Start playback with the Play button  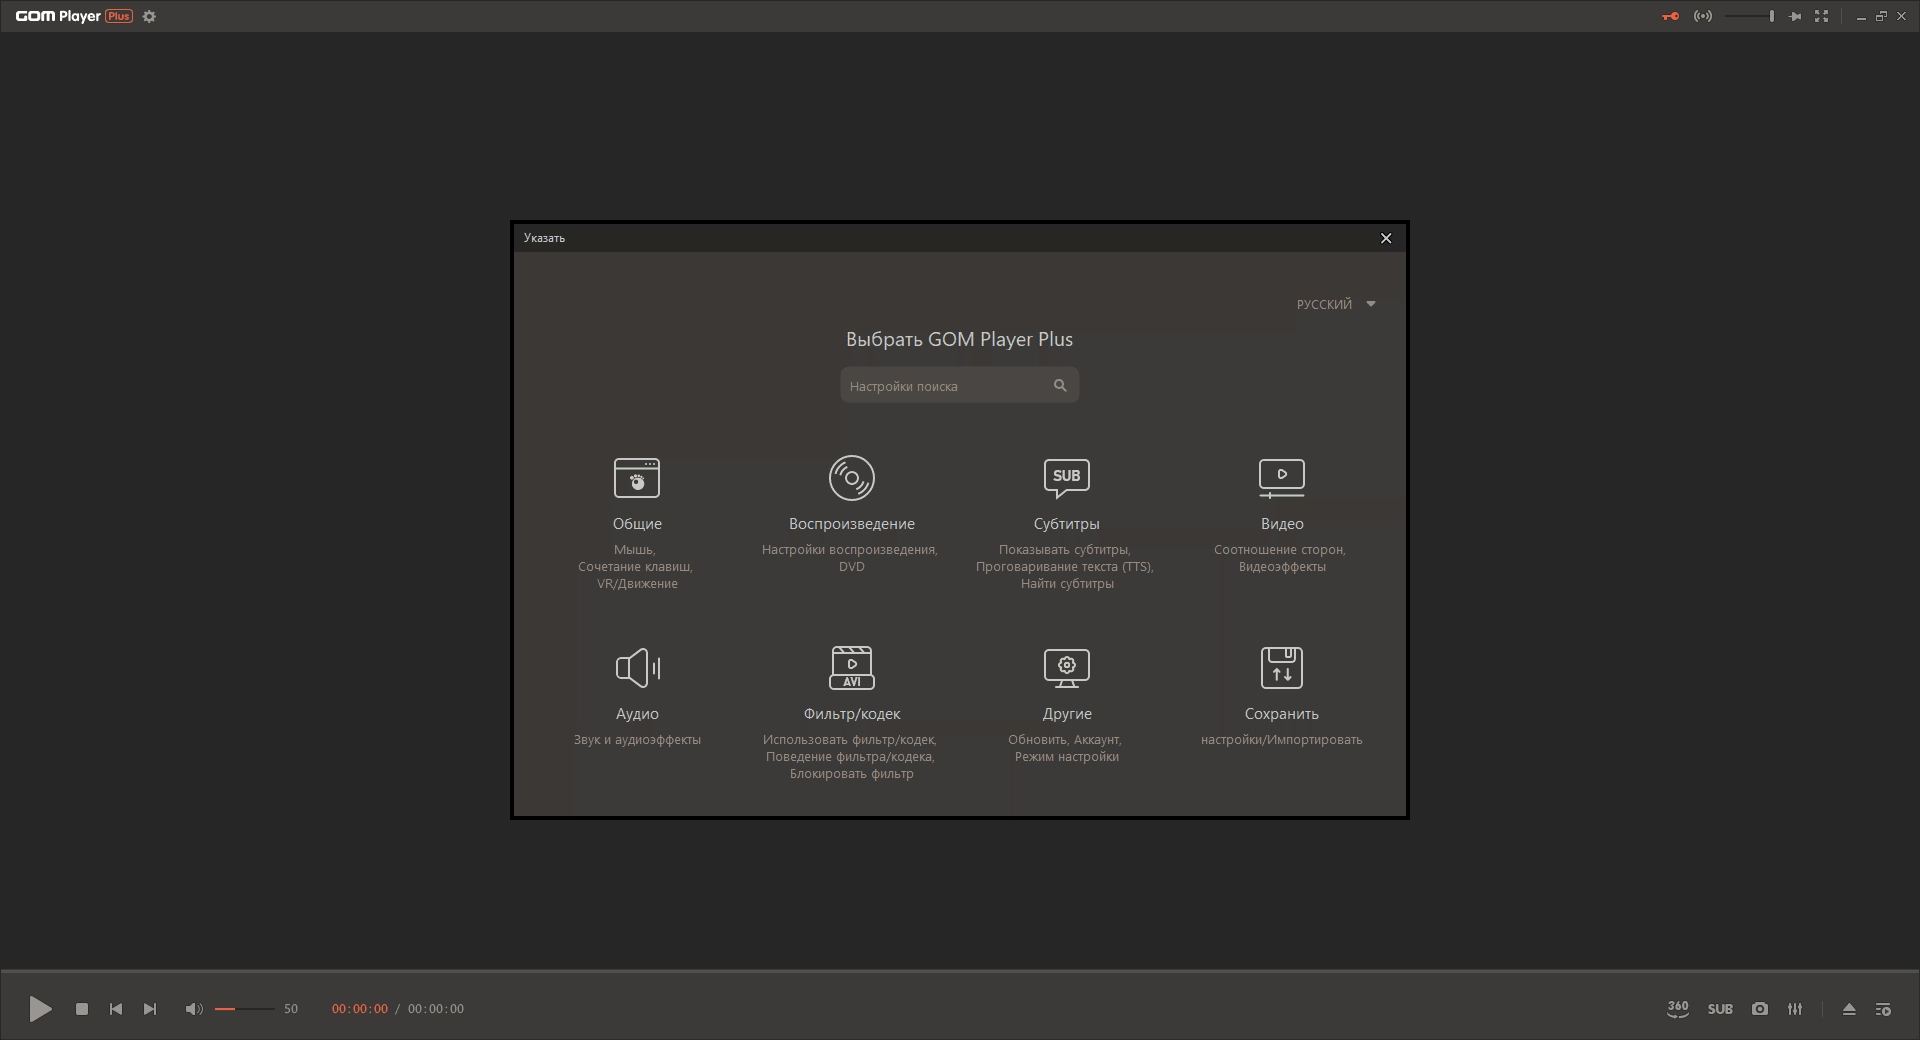click(x=40, y=1009)
